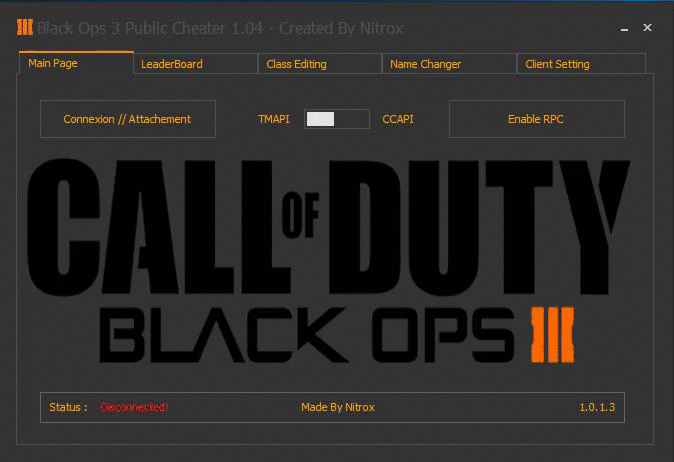Open the LeaderBoard tab
This screenshot has width=674, height=462.
click(196, 64)
